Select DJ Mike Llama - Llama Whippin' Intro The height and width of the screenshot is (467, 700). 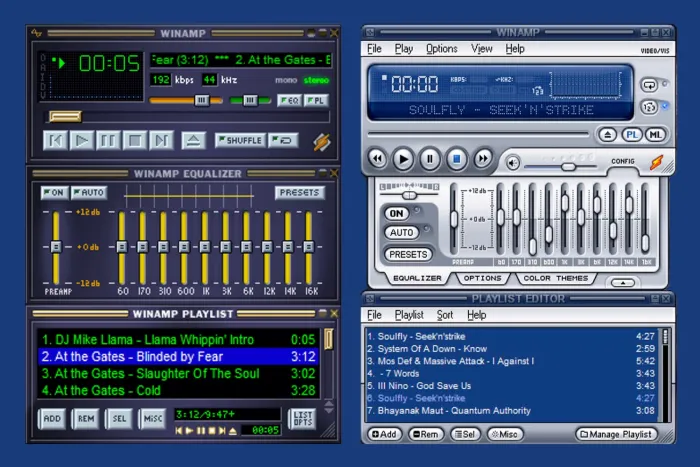pyautogui.click(x=179, y=340)
